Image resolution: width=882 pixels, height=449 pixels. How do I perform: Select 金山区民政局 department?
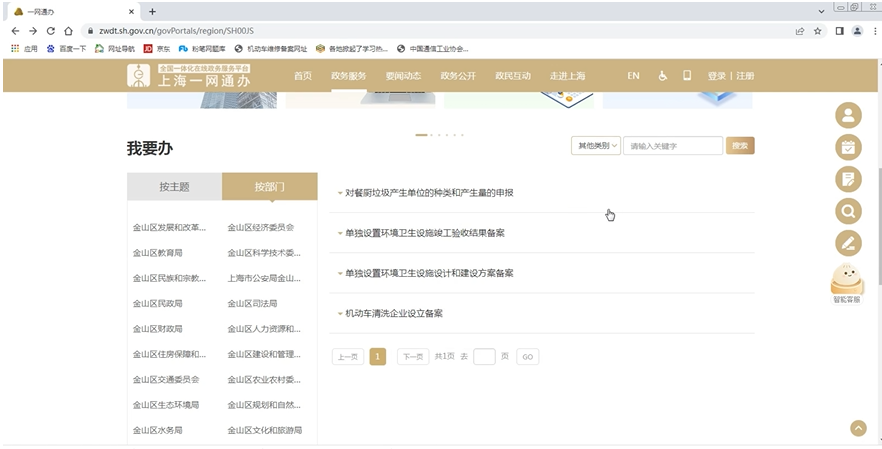click(158, 303)
